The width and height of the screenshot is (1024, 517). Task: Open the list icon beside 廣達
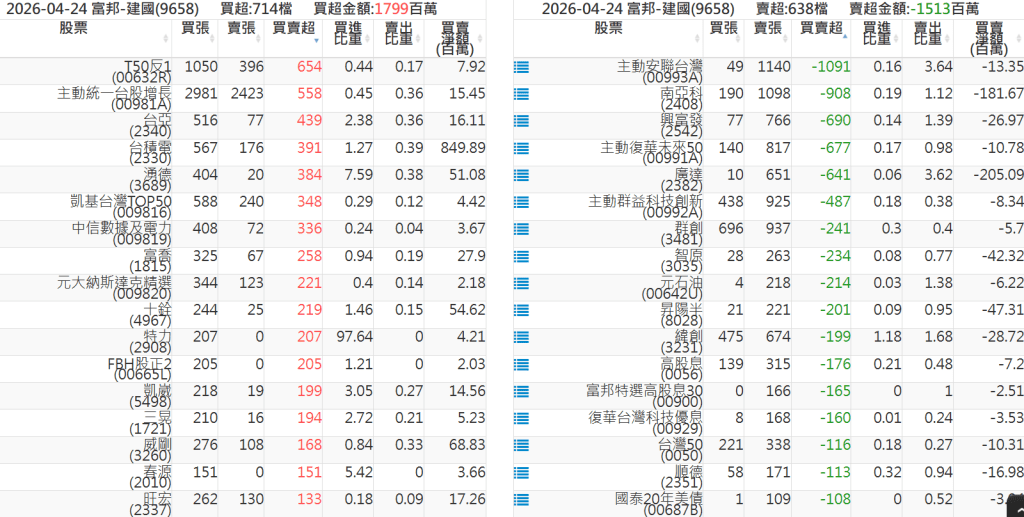click(521, 175)
